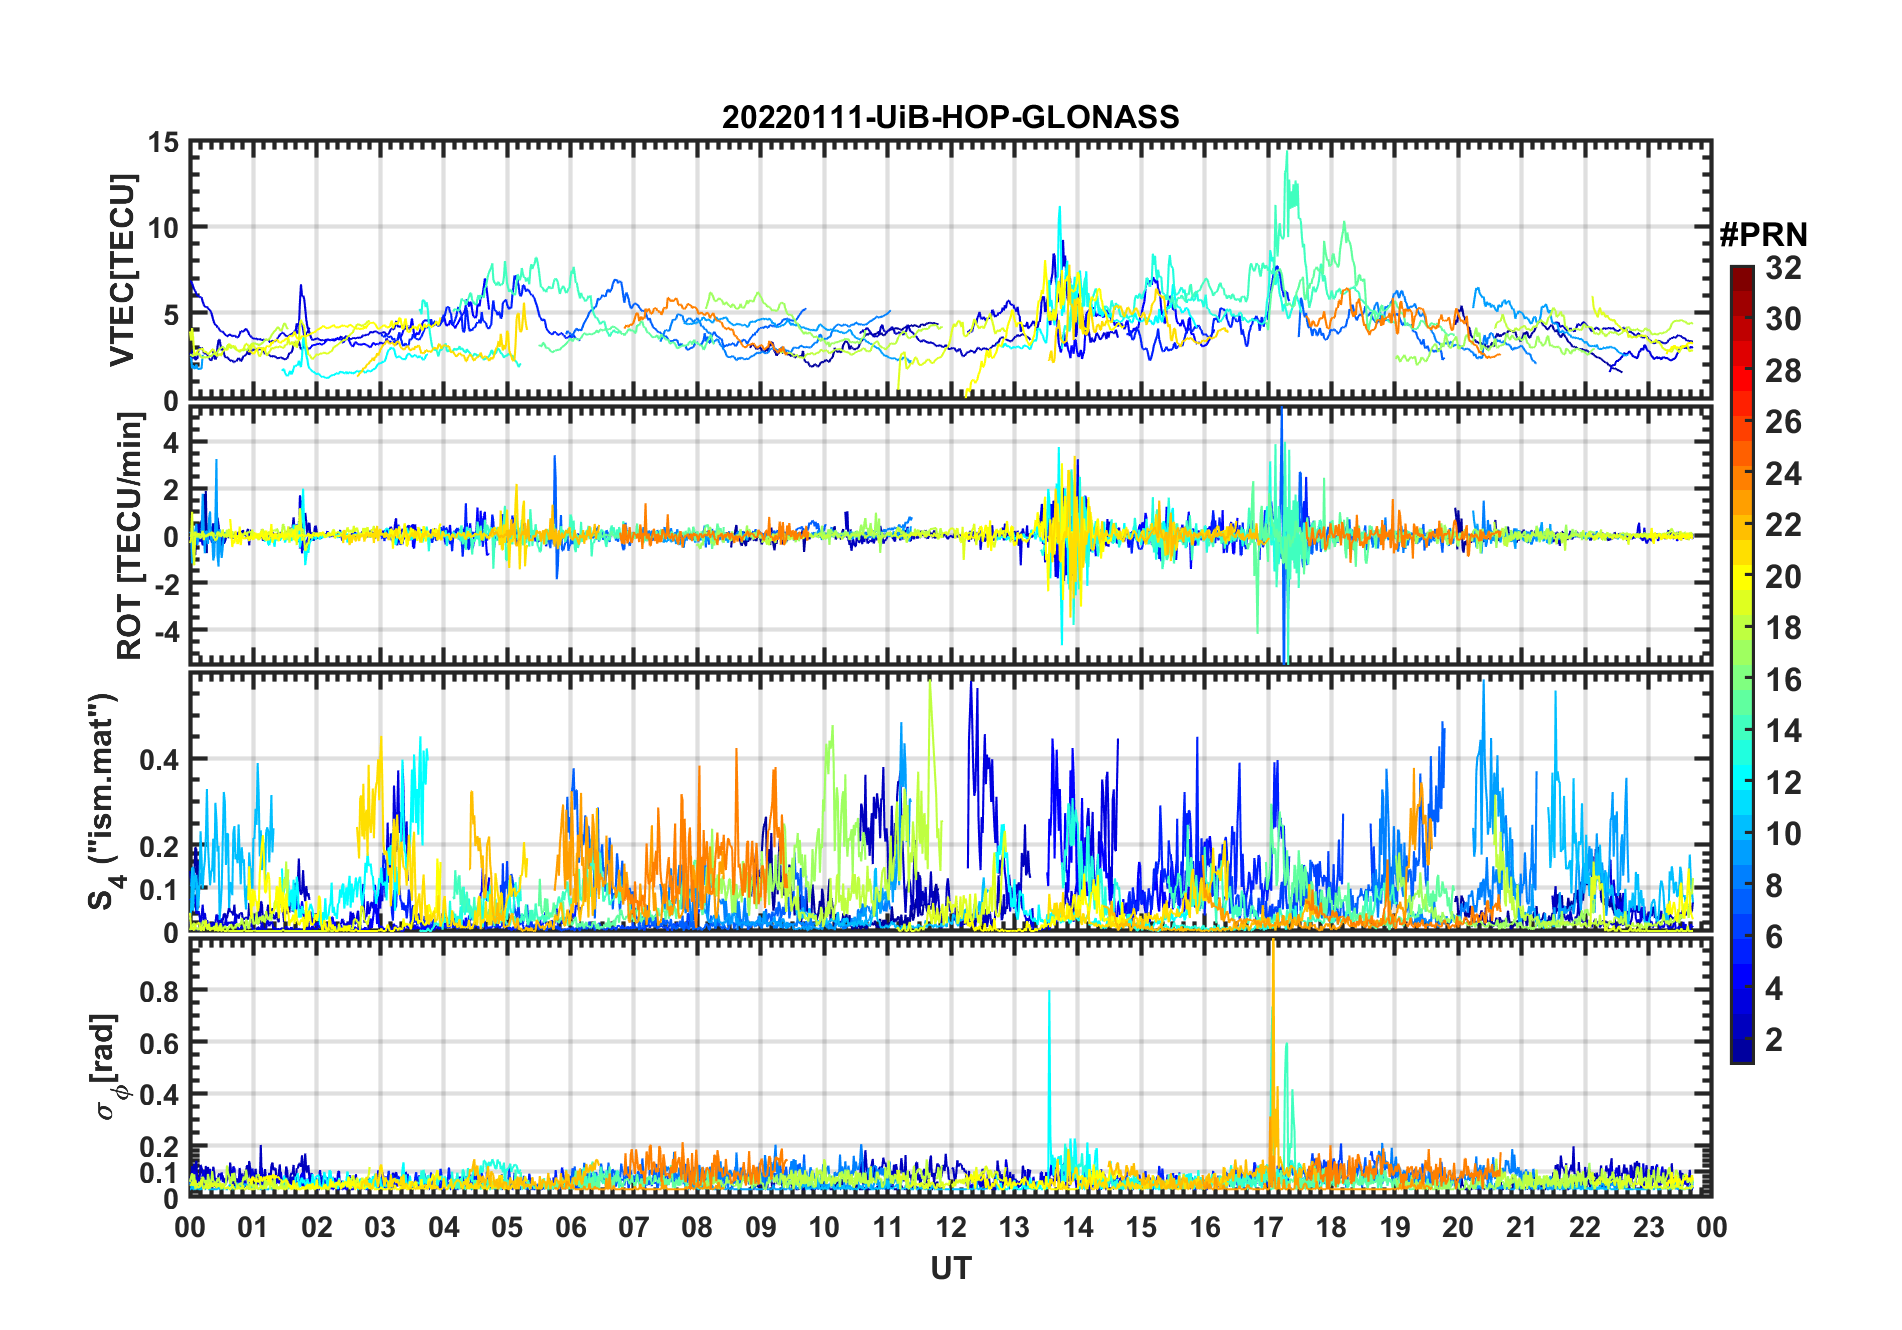Click colorbar tick label 28
Viewport: 1902px width, 1330px height.
tap(1783, 371)
